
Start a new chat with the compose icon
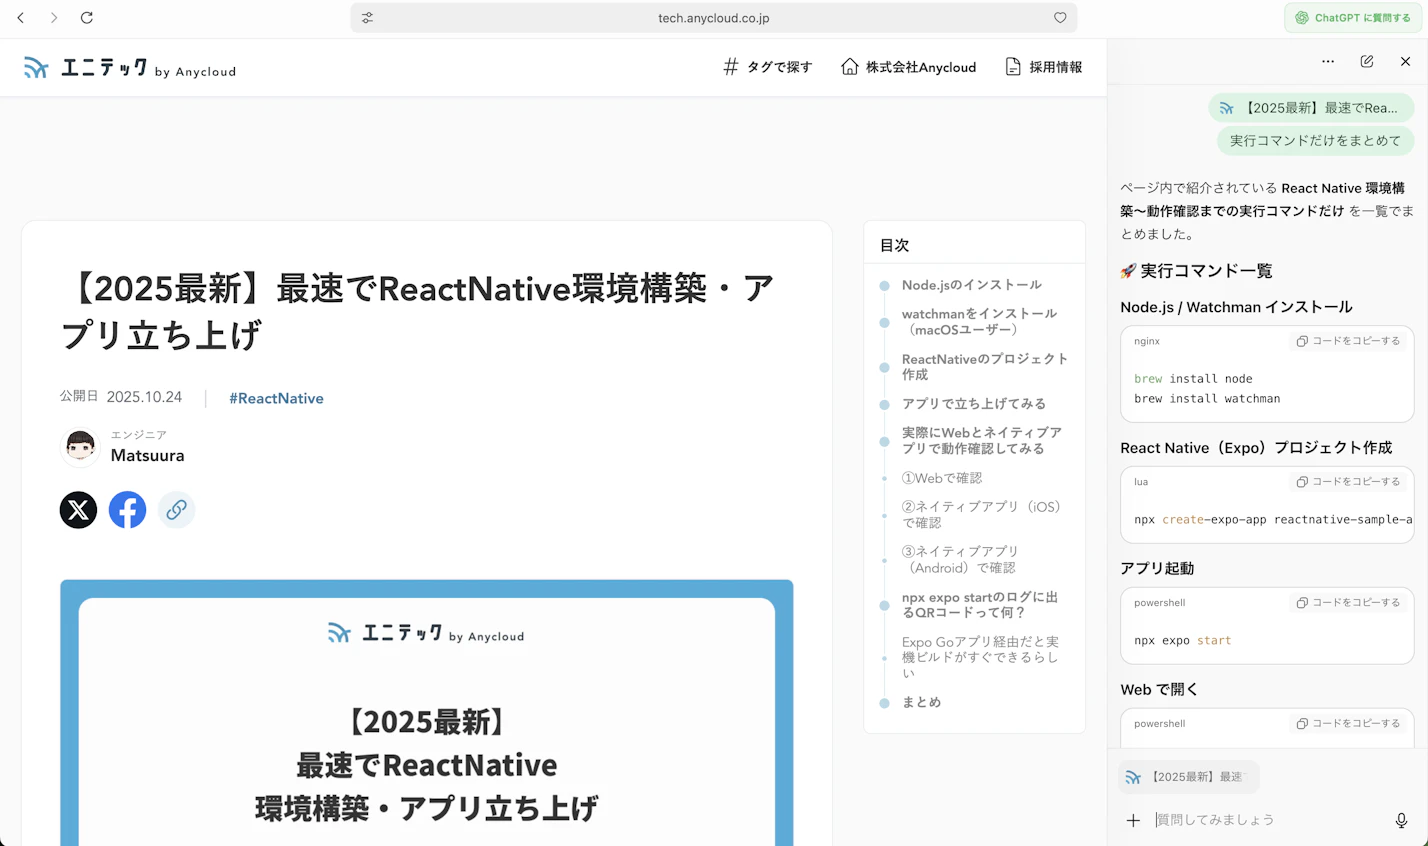[1366, 61]
